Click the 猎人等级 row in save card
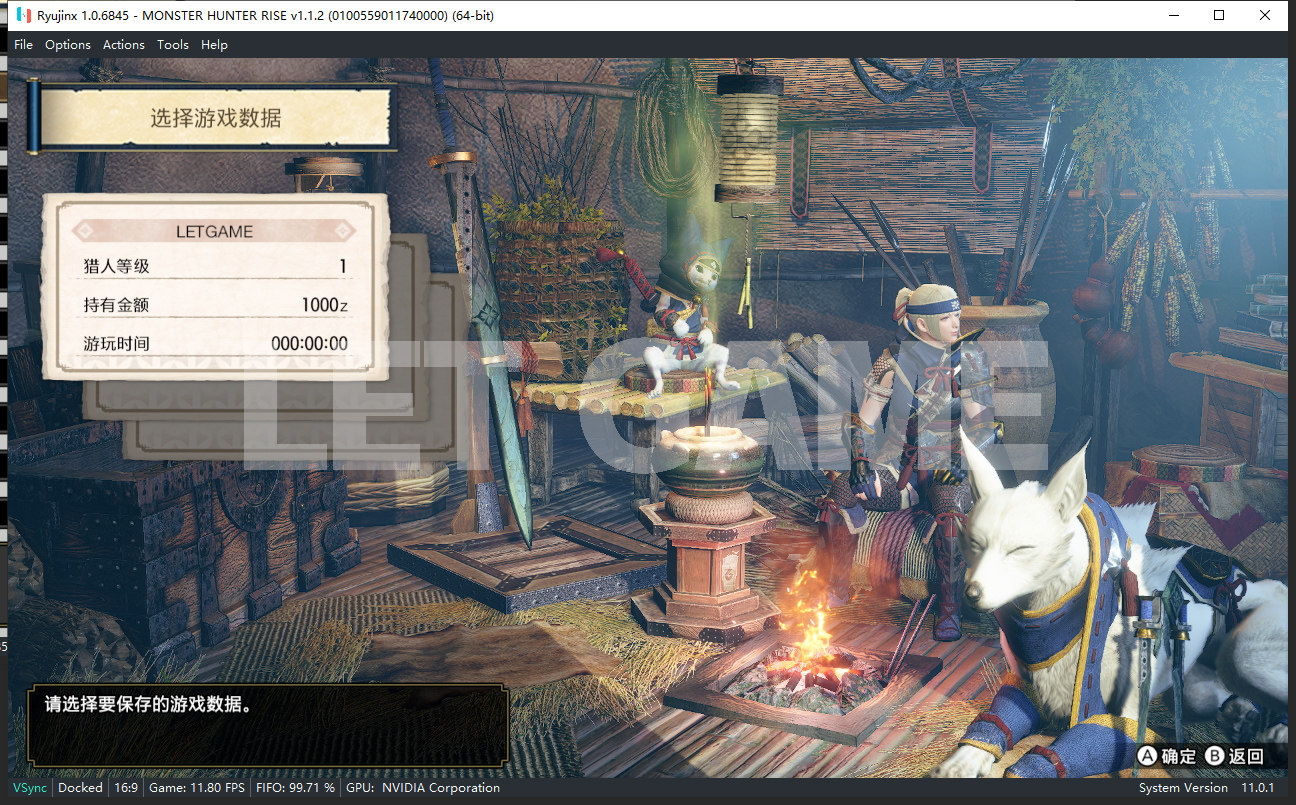Viewport: 1296px width, 805px height. [x=214, y=267]
